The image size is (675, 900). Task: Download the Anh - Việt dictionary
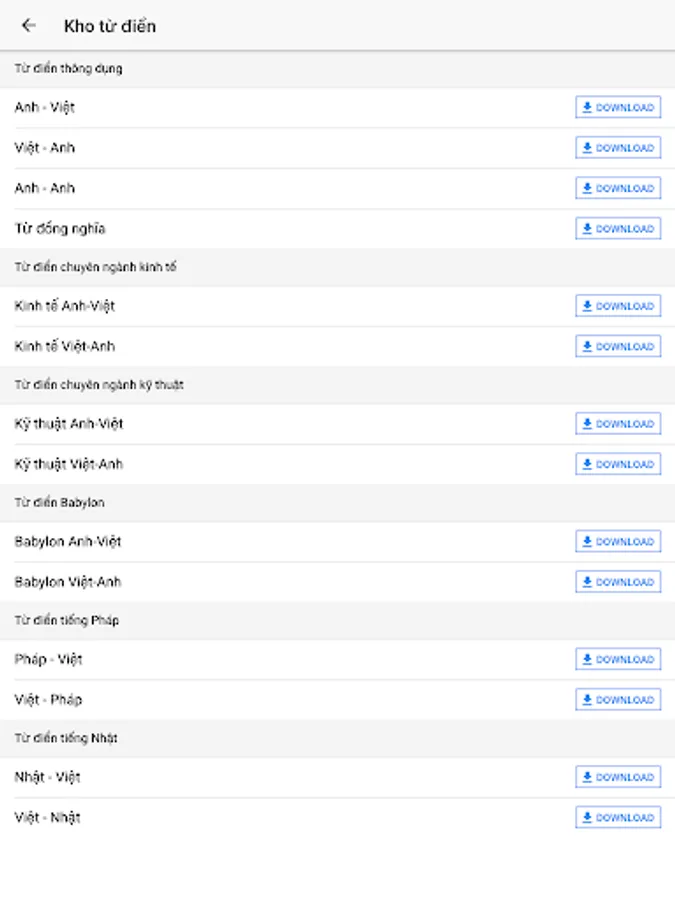(618, 108)
